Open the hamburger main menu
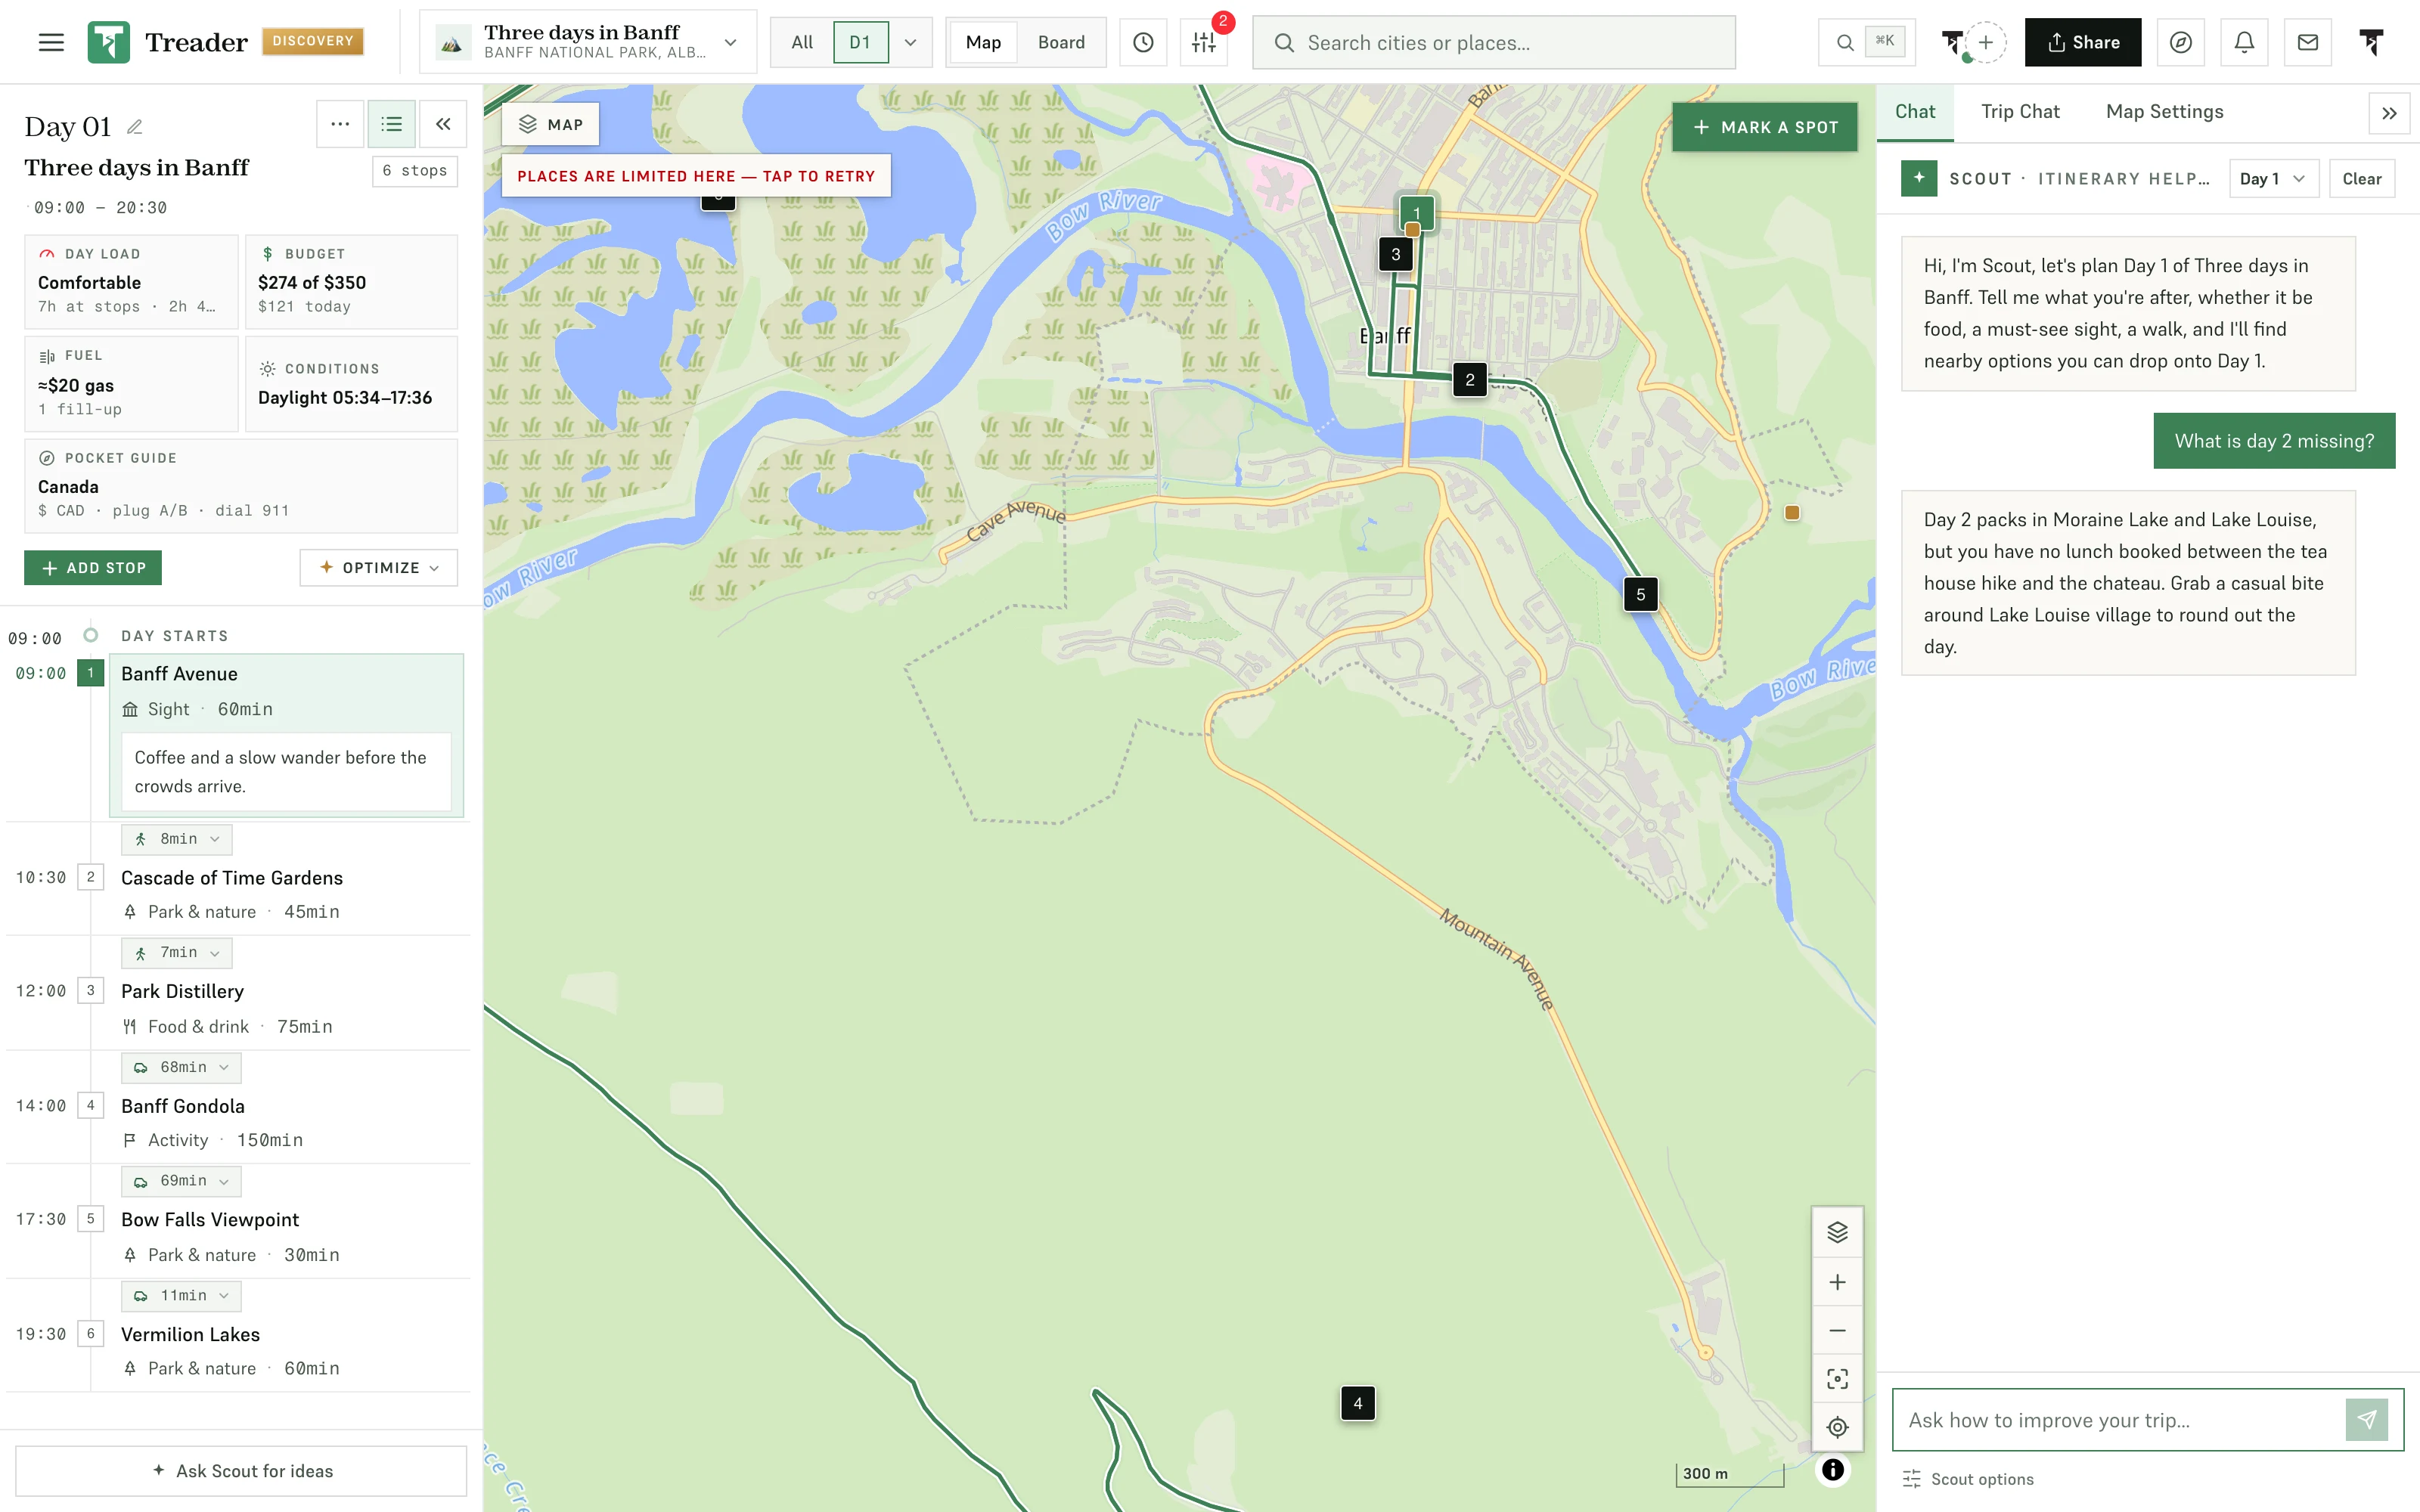Viewport: 2420px width, 1512px height. [51, 42]
